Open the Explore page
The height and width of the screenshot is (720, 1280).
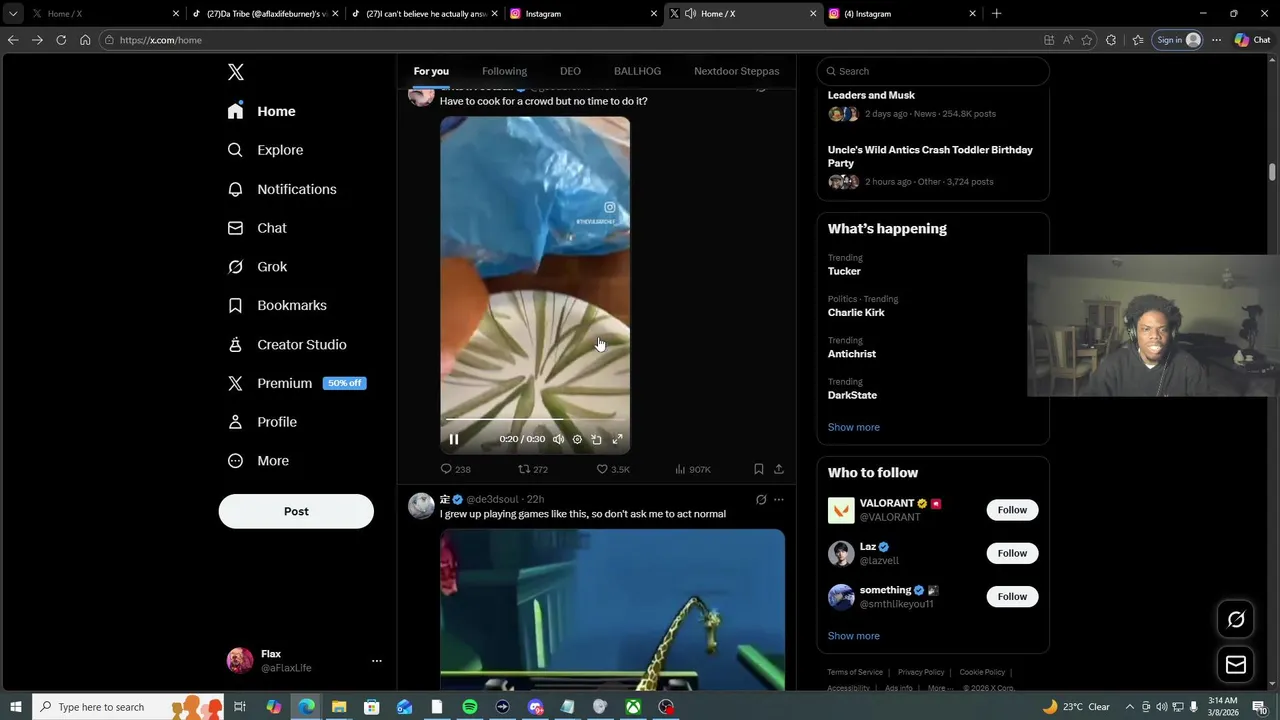pos(265,150)
